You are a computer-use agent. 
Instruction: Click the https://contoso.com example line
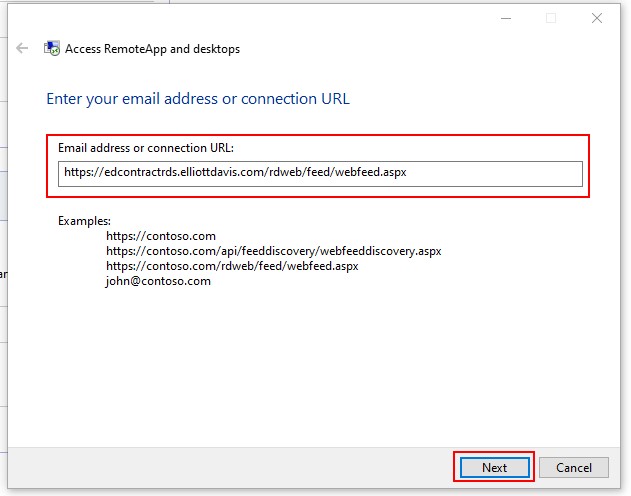coord(161,236)
